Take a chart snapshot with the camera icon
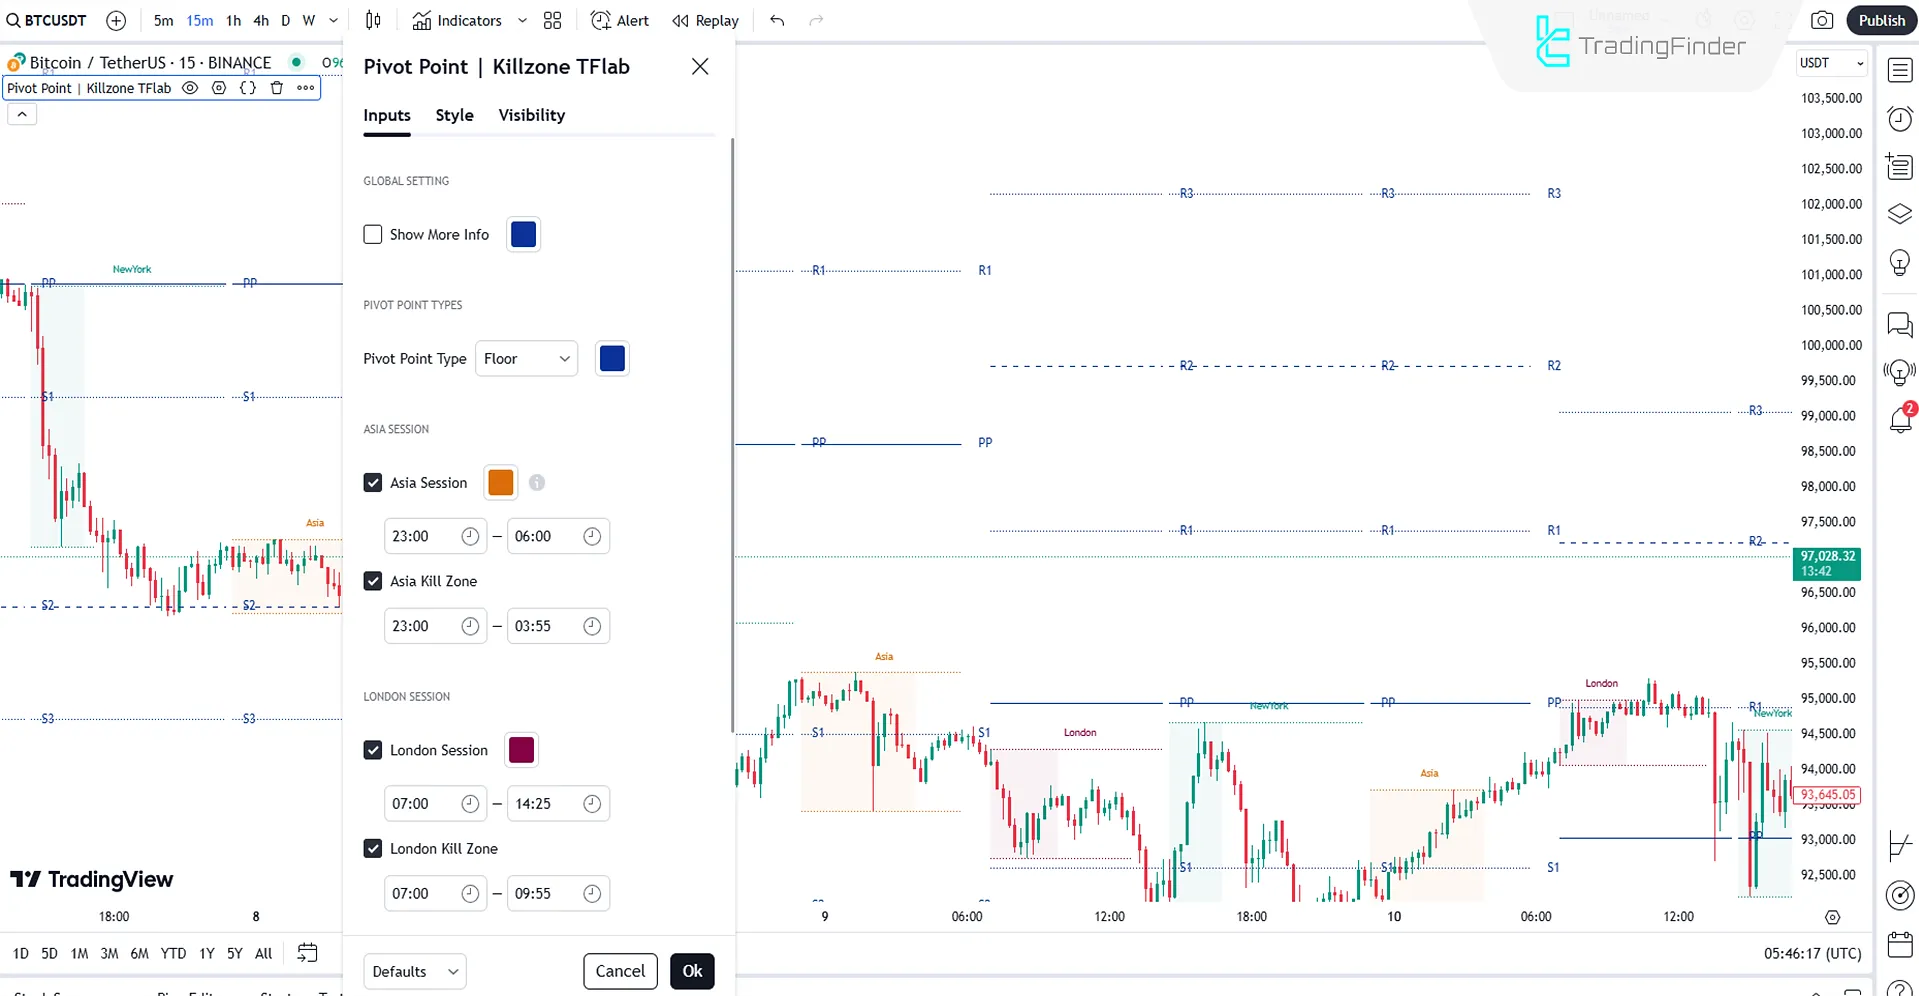This screenshot has width=1919, height=996. point(1822,20)
